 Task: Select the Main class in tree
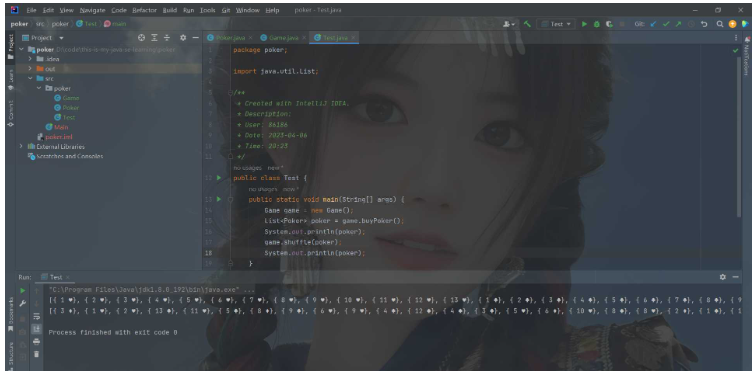[56, 127]
